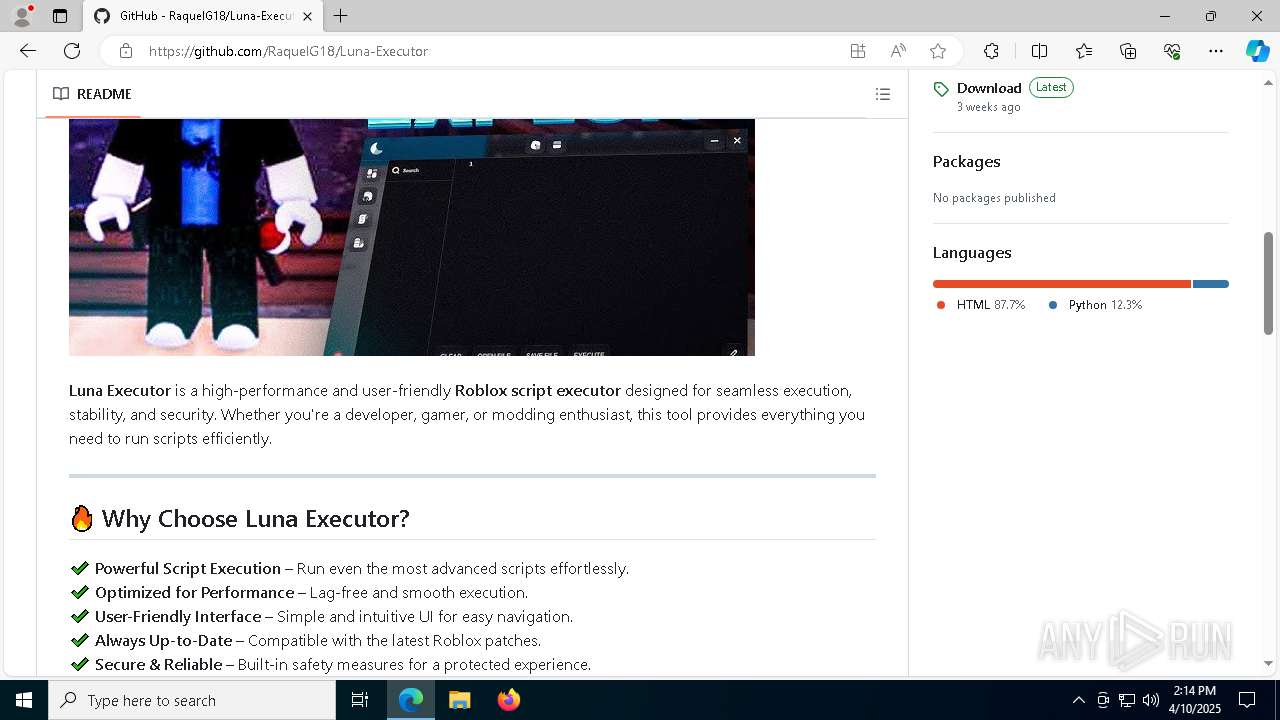Select the GitHub Luna-Executor tab
Viewport: 1280px width, 720px height.
tap(203, 16)
